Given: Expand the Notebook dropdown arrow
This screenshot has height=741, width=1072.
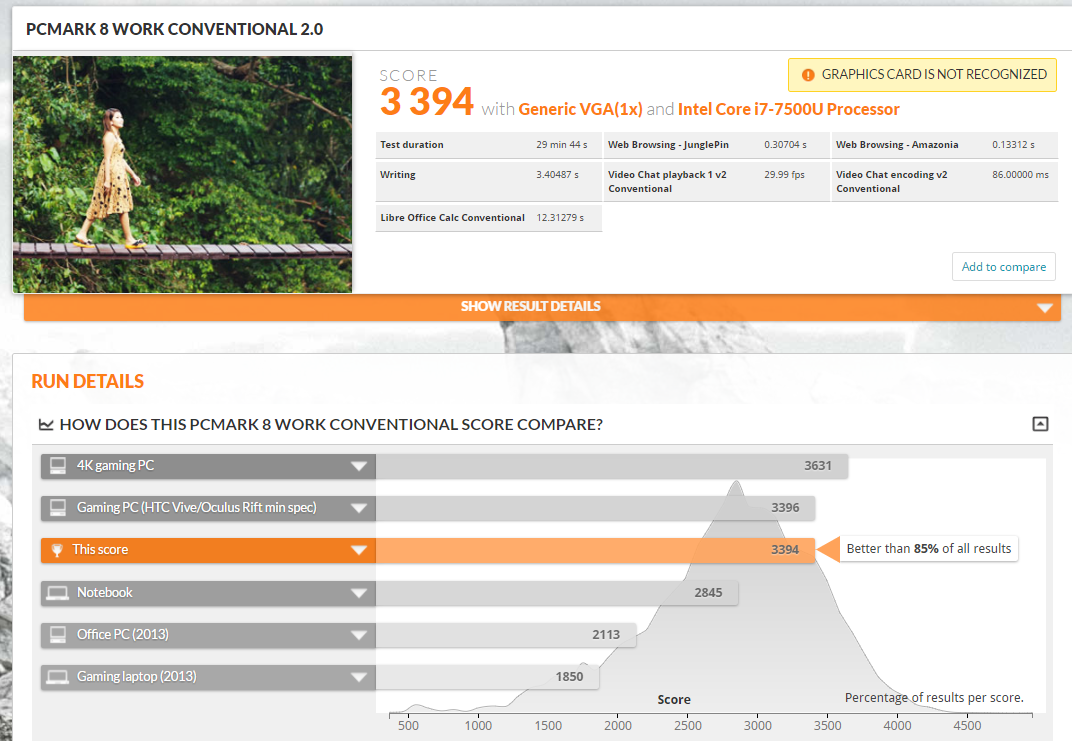Looking at the screenshot, I should point(359,593).
